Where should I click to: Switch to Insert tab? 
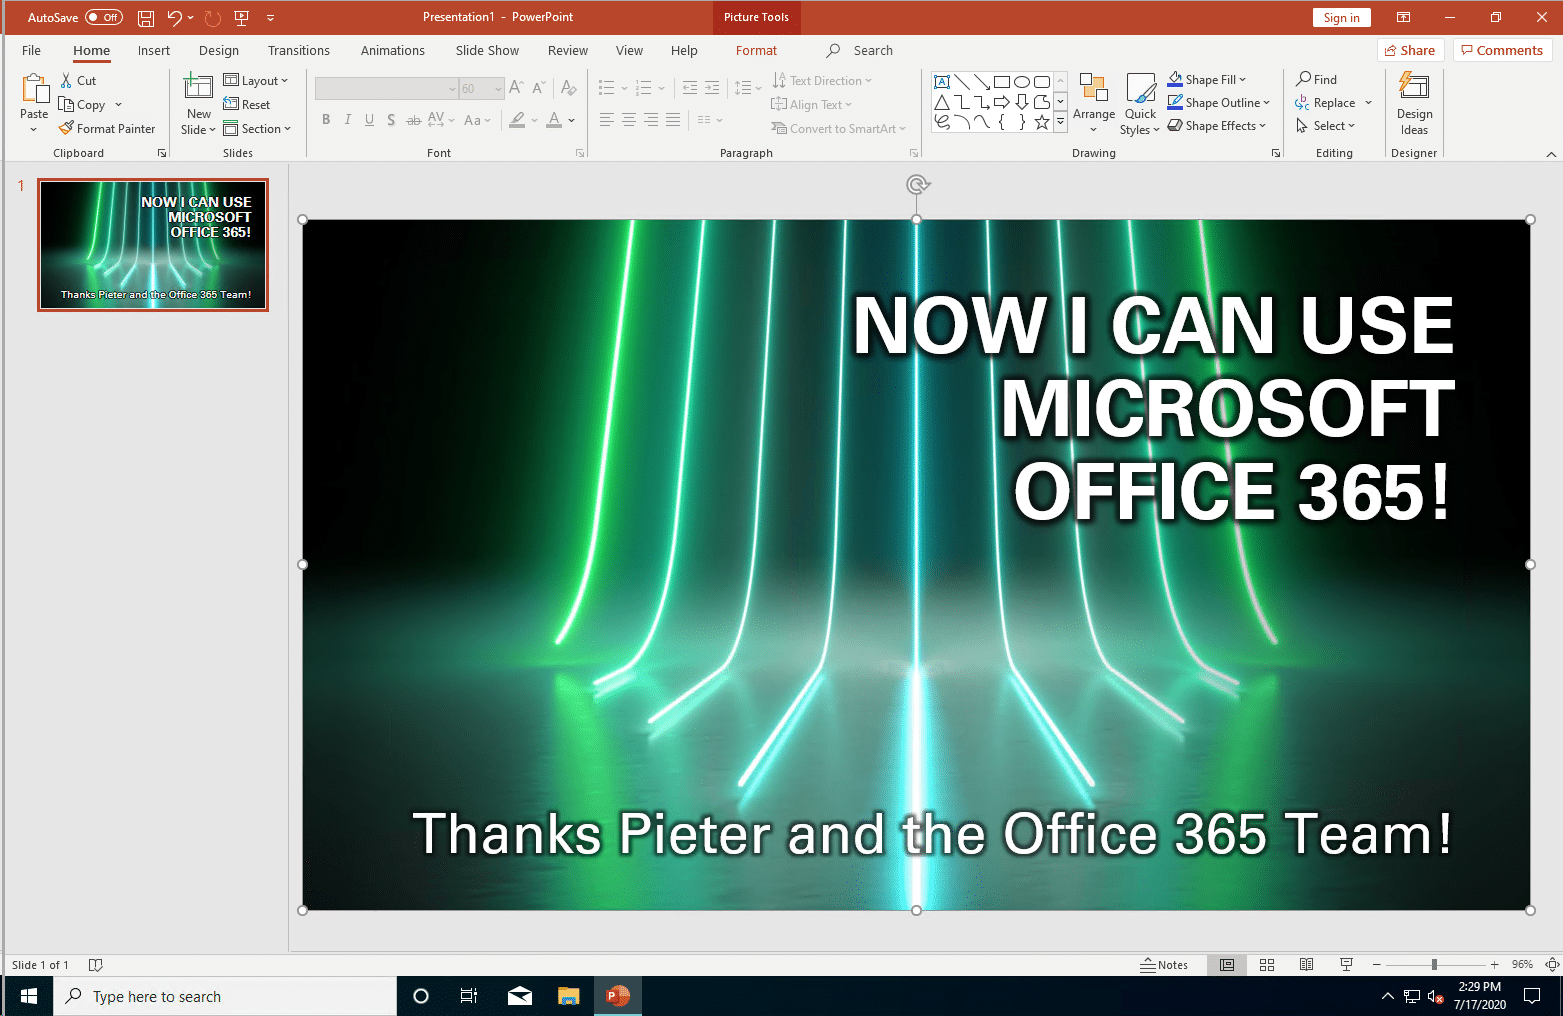pos(154,50)
